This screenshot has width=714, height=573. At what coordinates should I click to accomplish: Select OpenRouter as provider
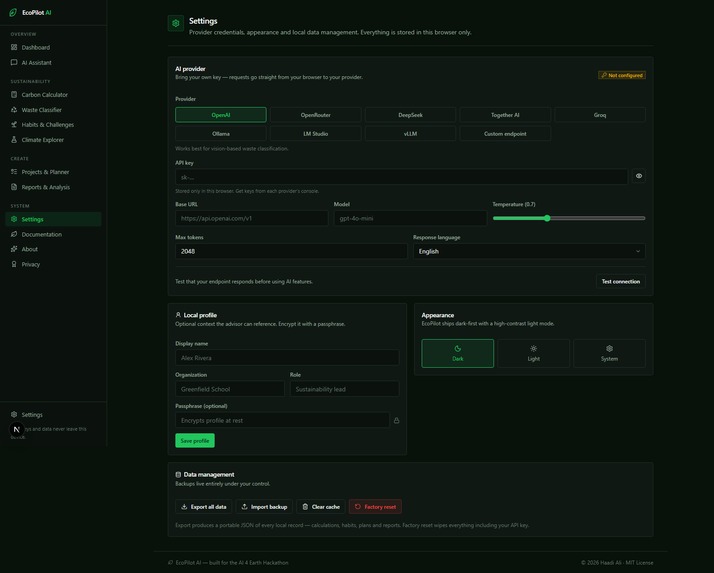316,115
